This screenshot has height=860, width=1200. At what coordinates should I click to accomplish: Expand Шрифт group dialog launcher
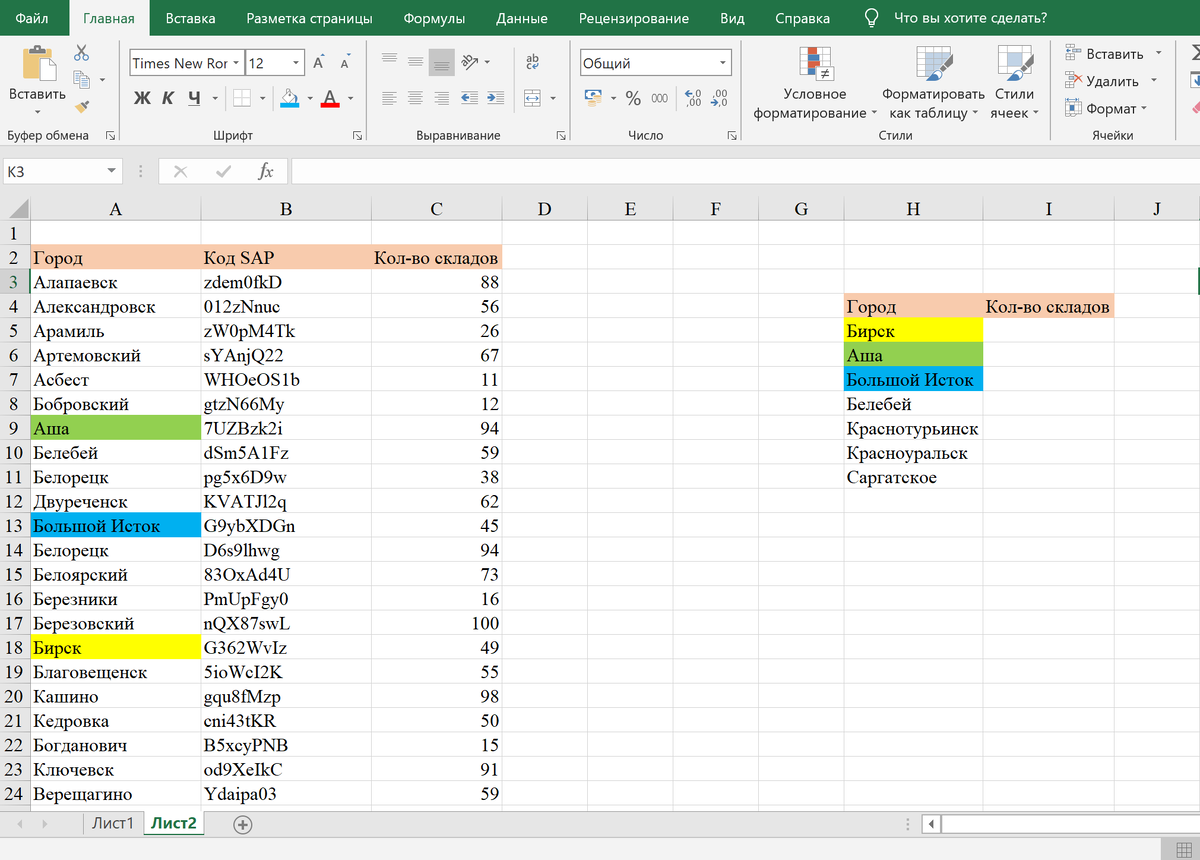(x=357, y=135)
